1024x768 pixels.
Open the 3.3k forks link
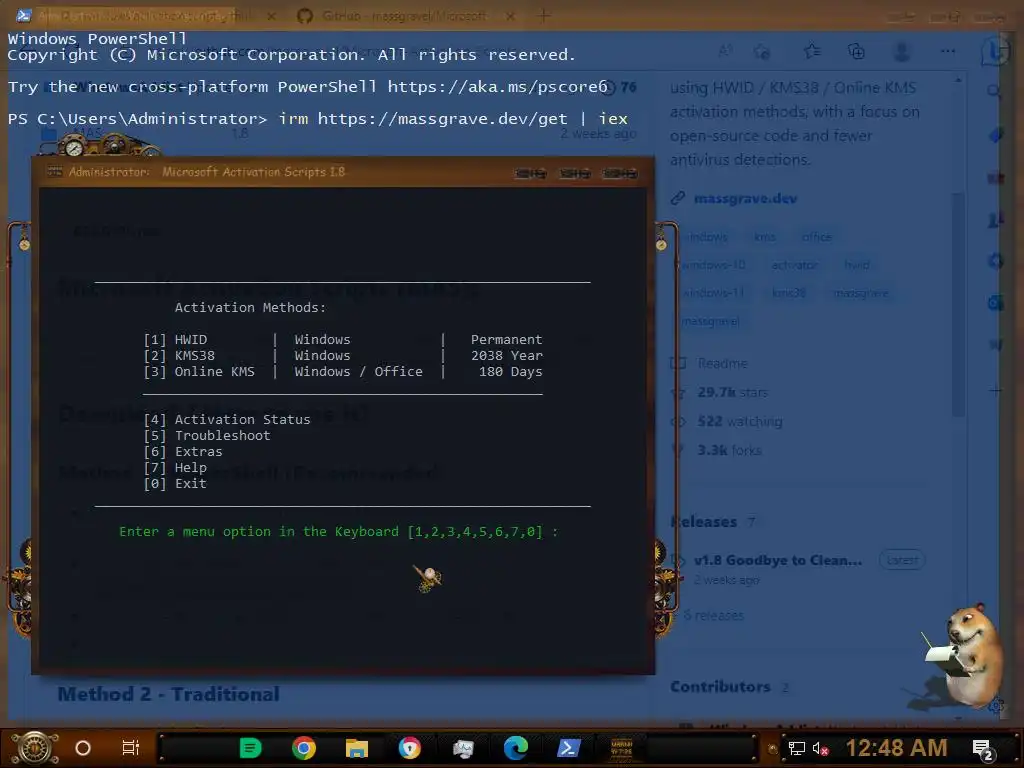(729, 450)
